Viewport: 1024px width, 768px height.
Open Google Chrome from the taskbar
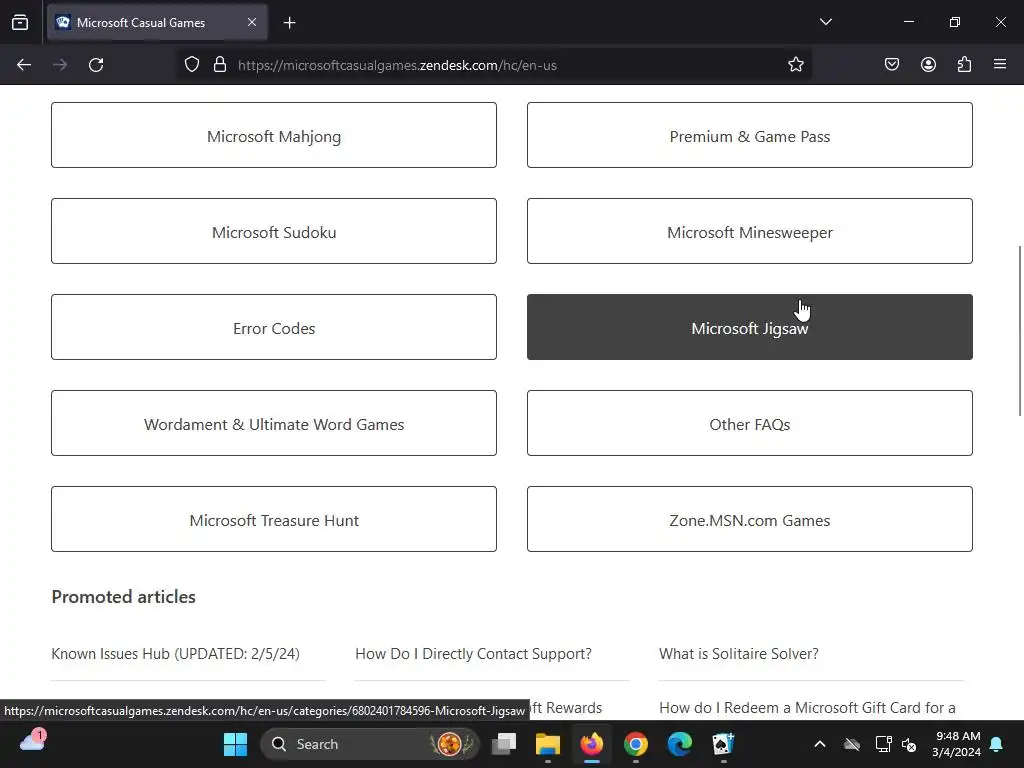pos(635,744)
